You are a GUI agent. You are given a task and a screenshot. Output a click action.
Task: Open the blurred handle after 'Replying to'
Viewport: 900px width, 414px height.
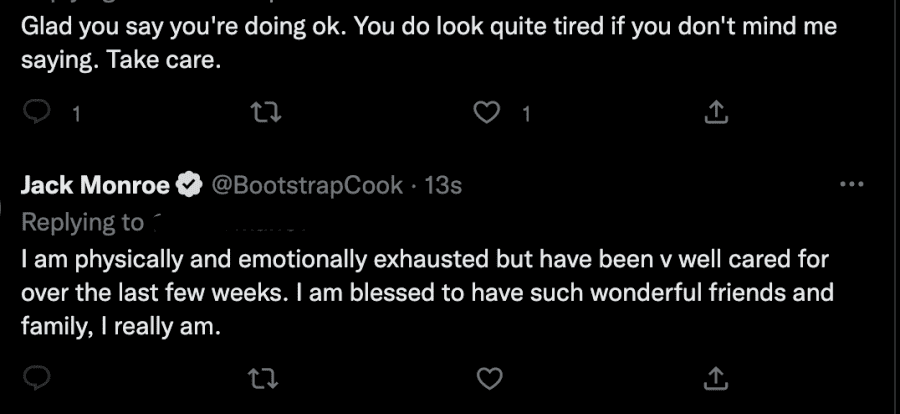click(x=230, y=223)
